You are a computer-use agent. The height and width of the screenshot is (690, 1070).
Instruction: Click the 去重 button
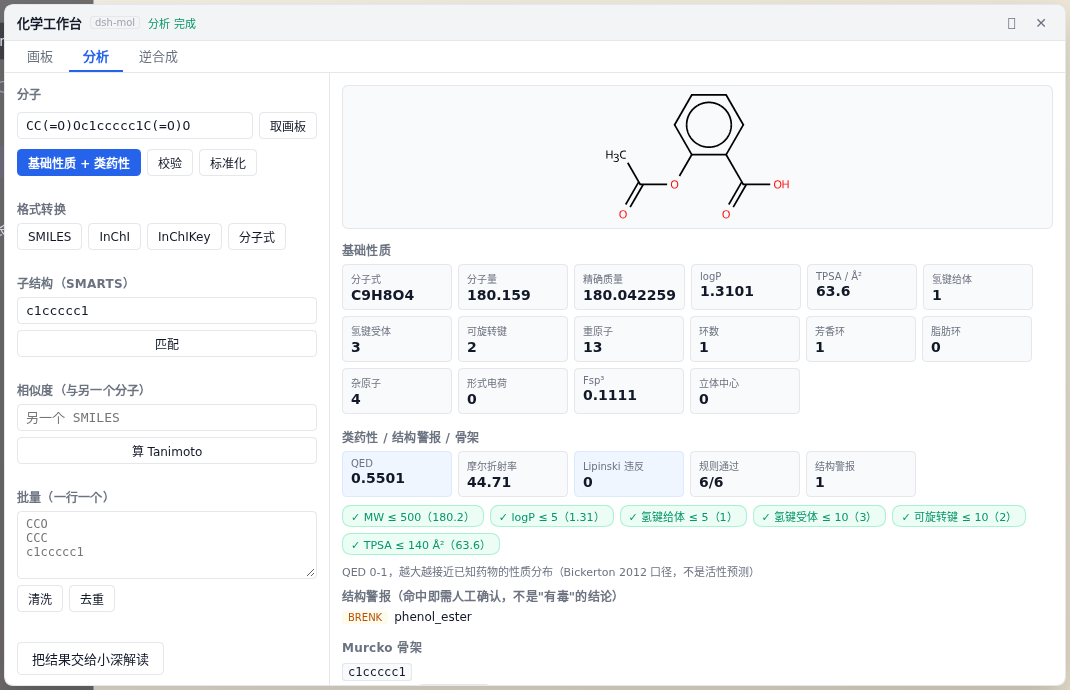click(x=92, y=599)
